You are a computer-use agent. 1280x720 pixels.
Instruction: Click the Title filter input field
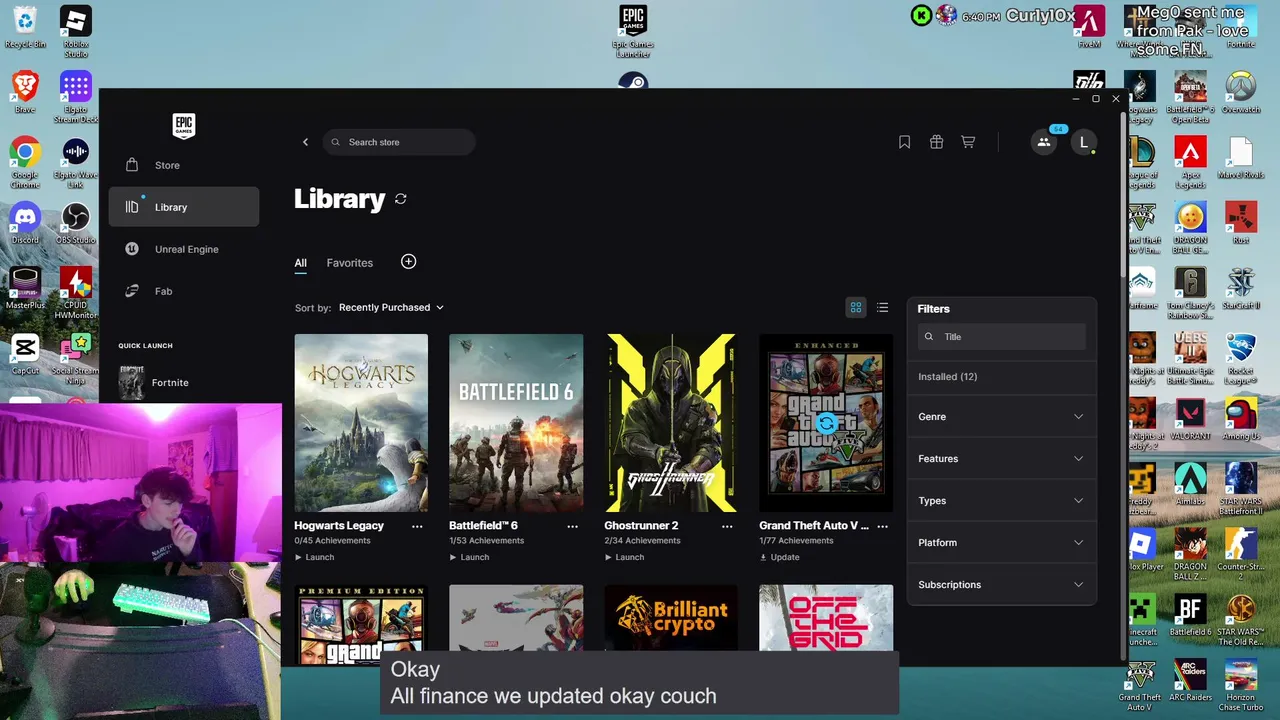pyautogui.click(x=1002, y=337)
